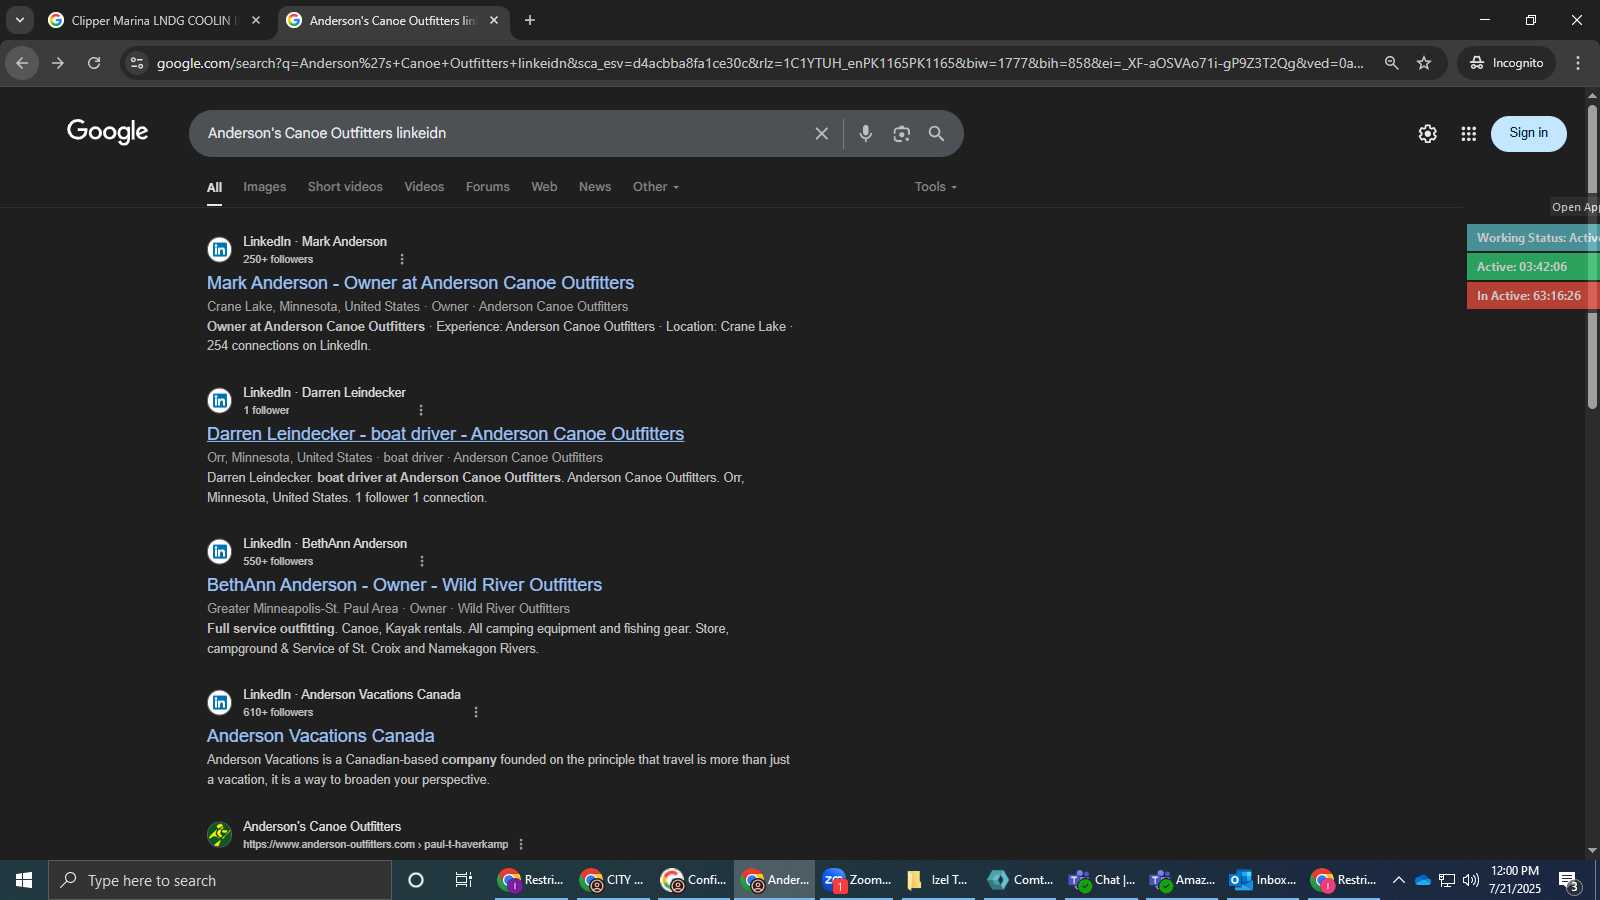
Task: Open site information icon in address bar
Action: 137,63
